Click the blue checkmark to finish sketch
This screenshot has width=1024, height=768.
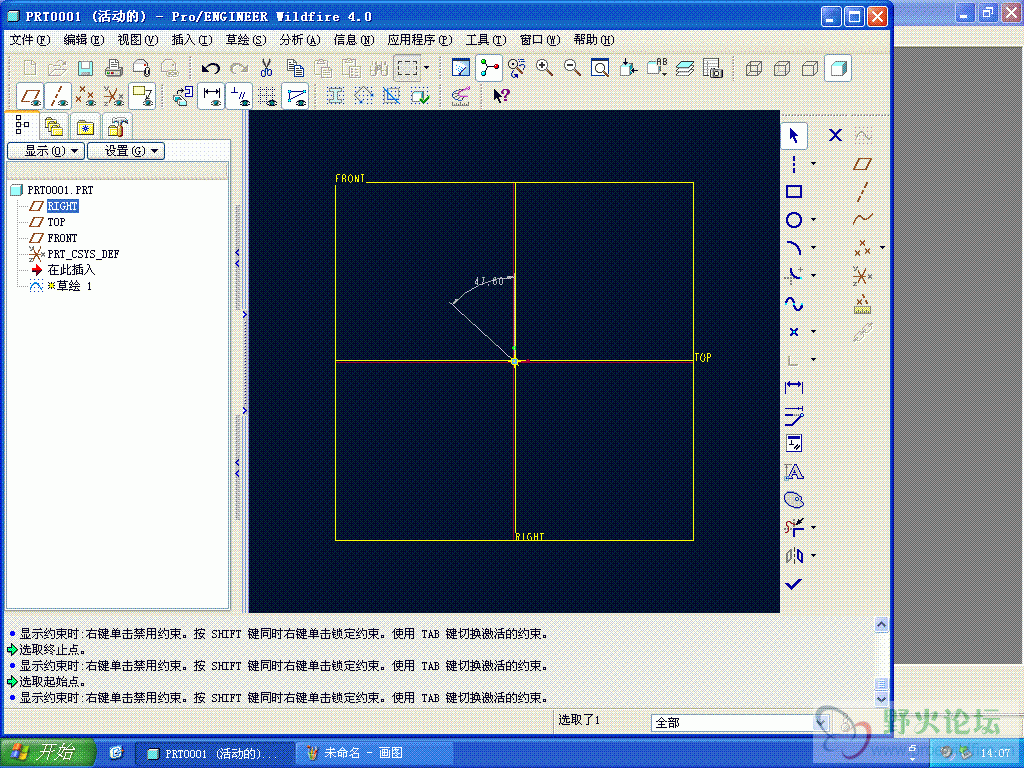pyautogui.click(x=794, y=584)
